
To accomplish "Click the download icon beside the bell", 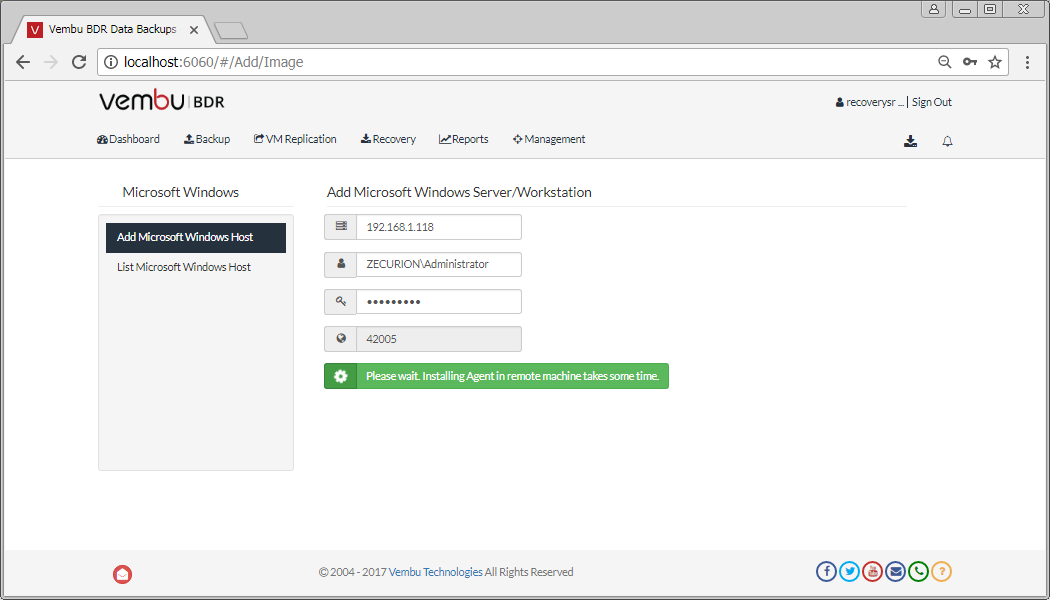I will tap(910, 141).
